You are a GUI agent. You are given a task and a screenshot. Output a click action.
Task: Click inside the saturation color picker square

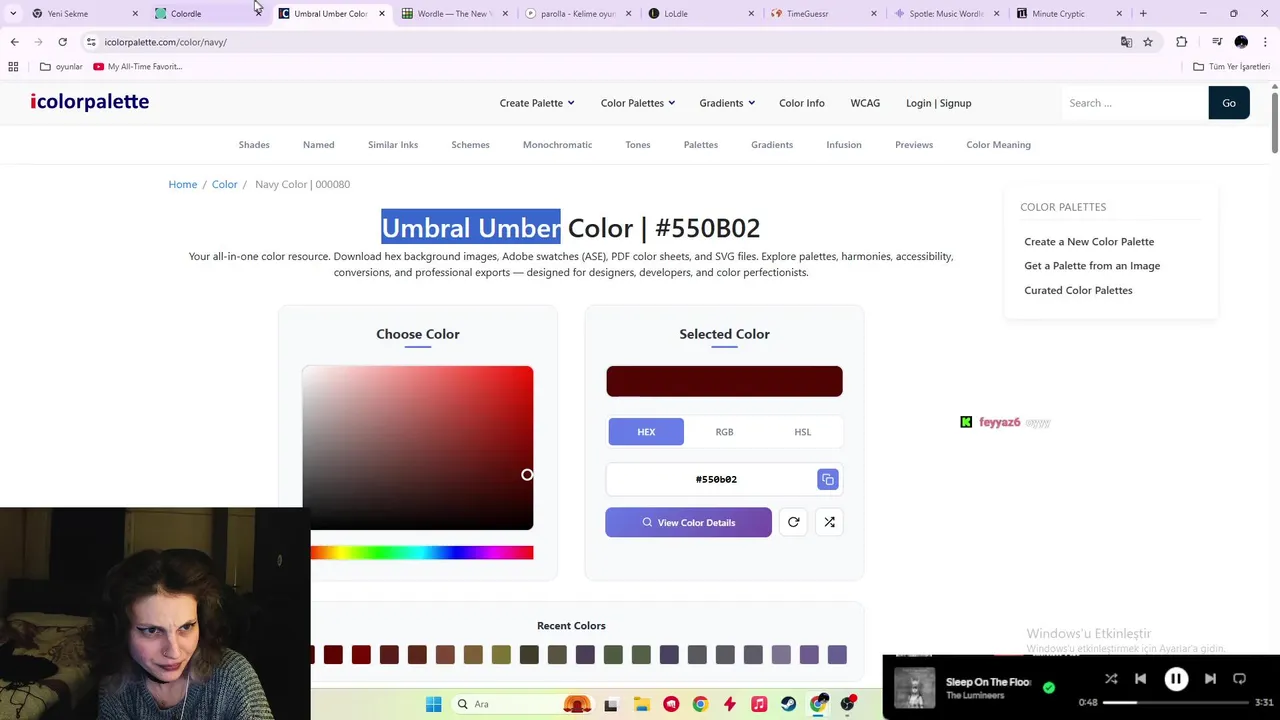click(418, 448)
